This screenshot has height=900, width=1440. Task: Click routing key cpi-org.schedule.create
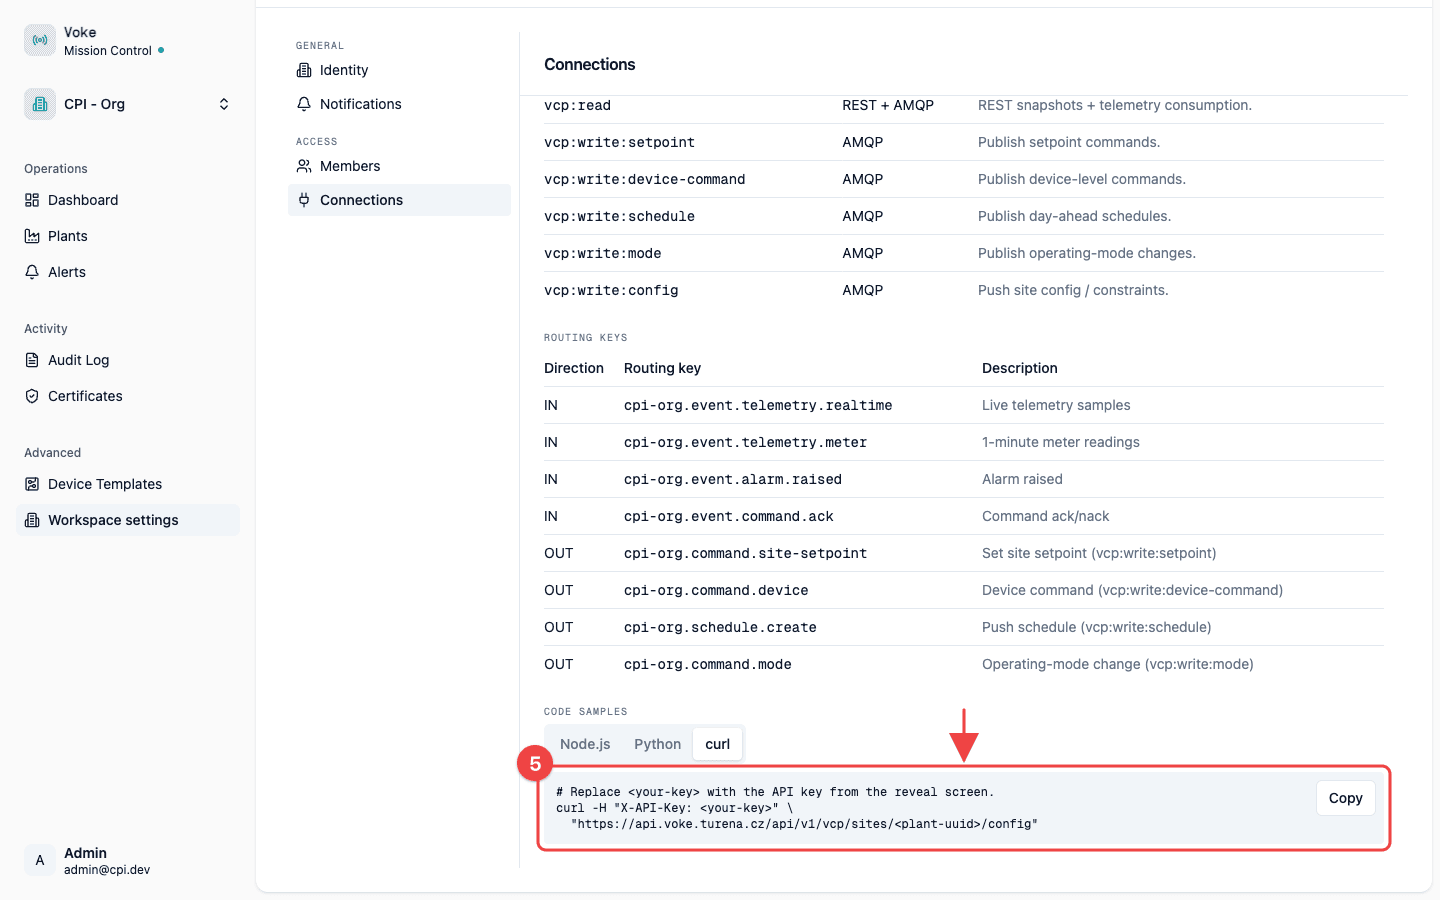point(720,627)
